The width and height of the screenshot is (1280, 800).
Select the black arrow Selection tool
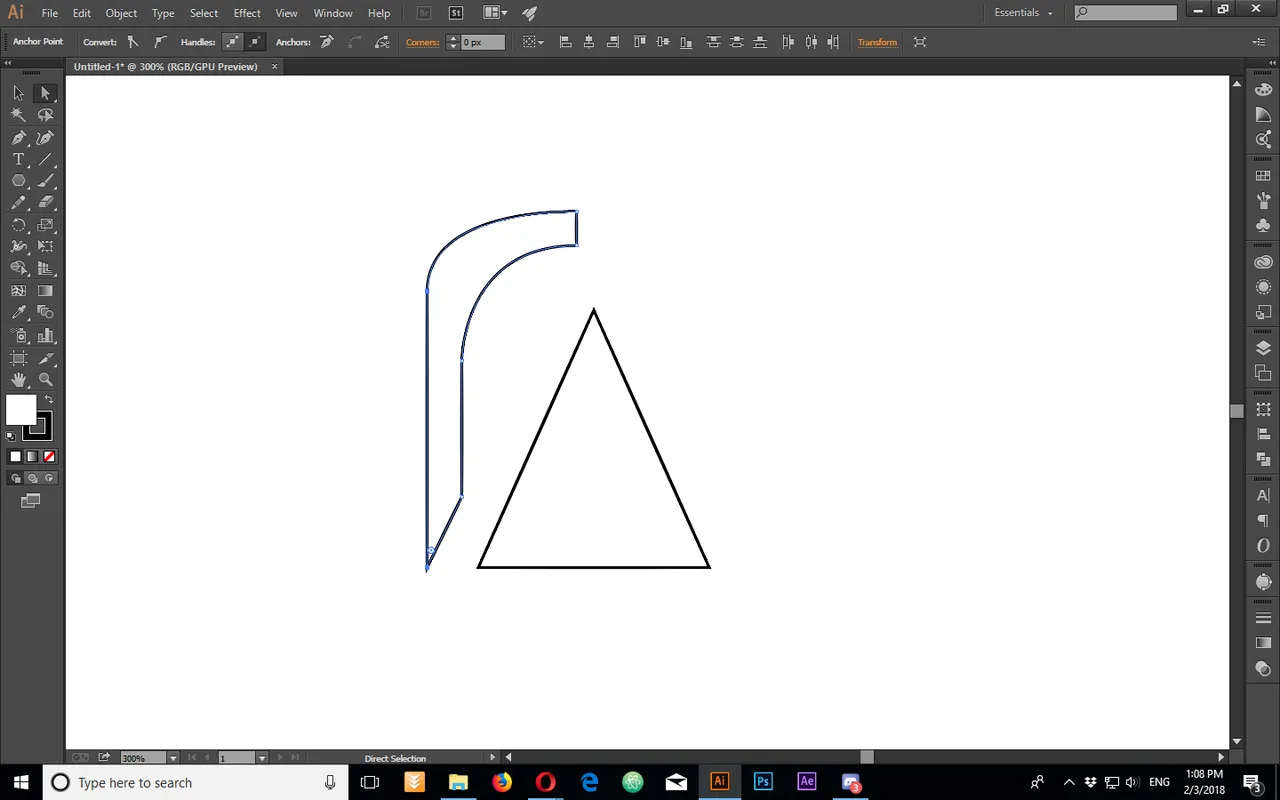18,93
